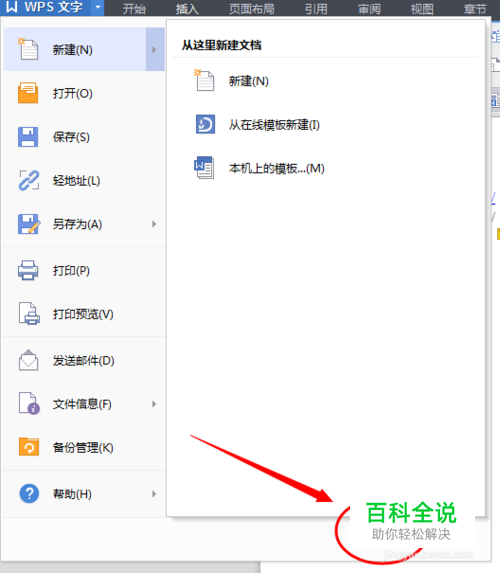Image resolution: width=500 pixels, height=573 pixels.
Task: Click the orange 备份管理(K) folder icon
Action: [x=29, y=447]
